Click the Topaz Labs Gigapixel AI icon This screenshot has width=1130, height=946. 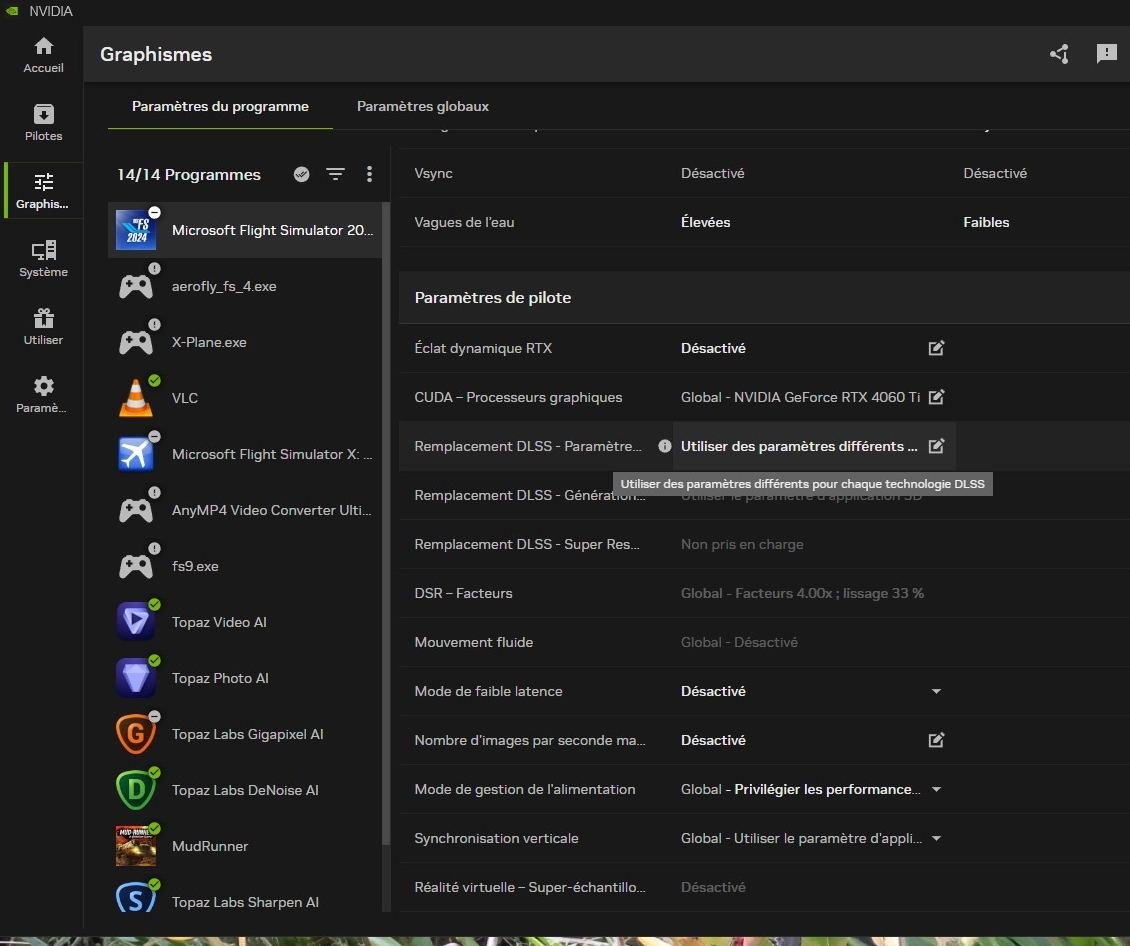(x=135, y=734)
